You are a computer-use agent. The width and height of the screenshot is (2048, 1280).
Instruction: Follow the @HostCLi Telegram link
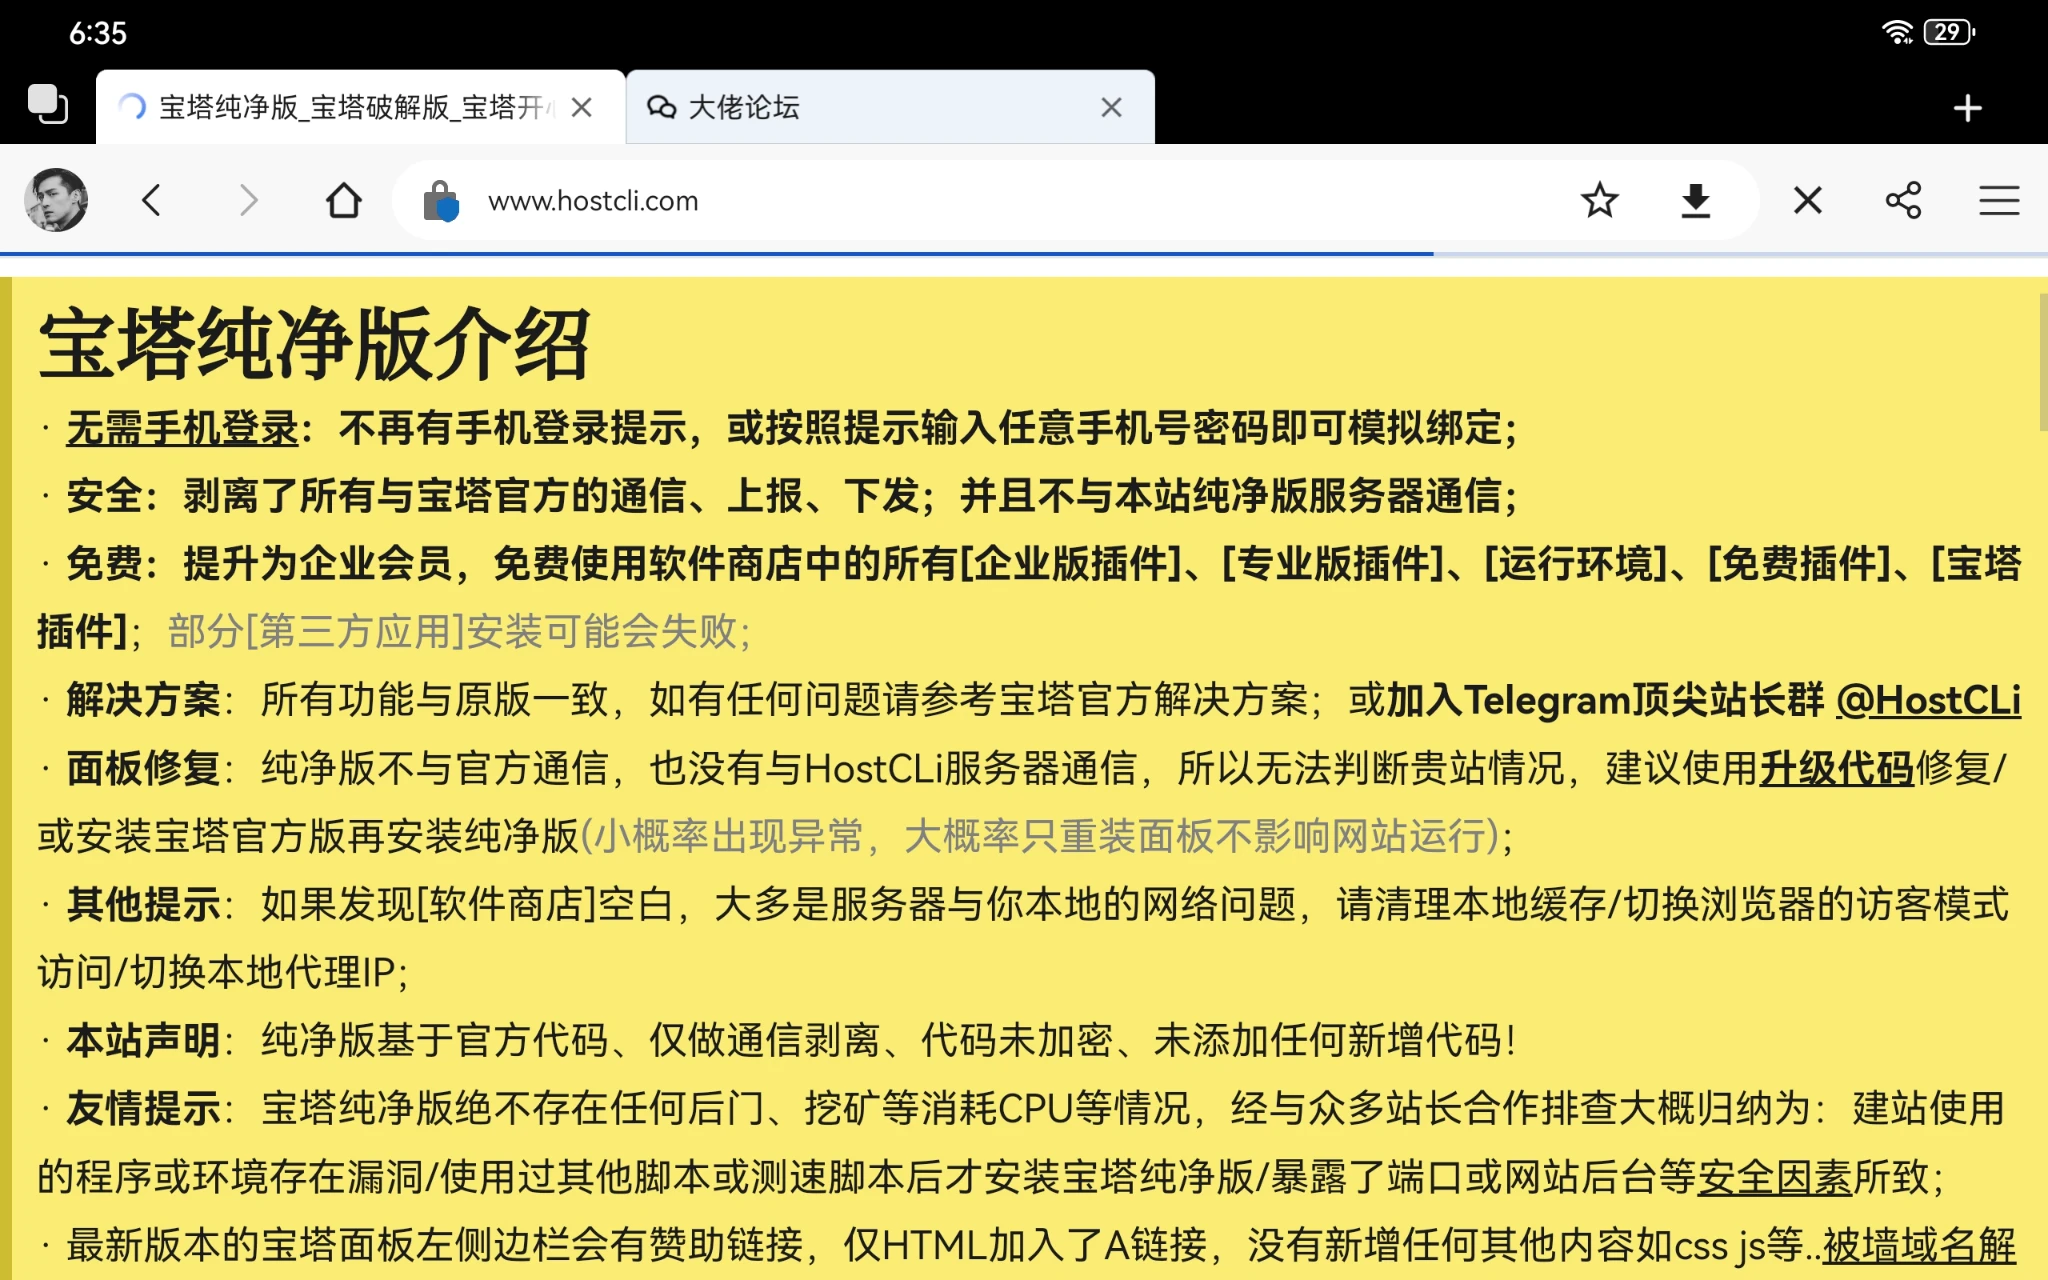coord(1928,700)
